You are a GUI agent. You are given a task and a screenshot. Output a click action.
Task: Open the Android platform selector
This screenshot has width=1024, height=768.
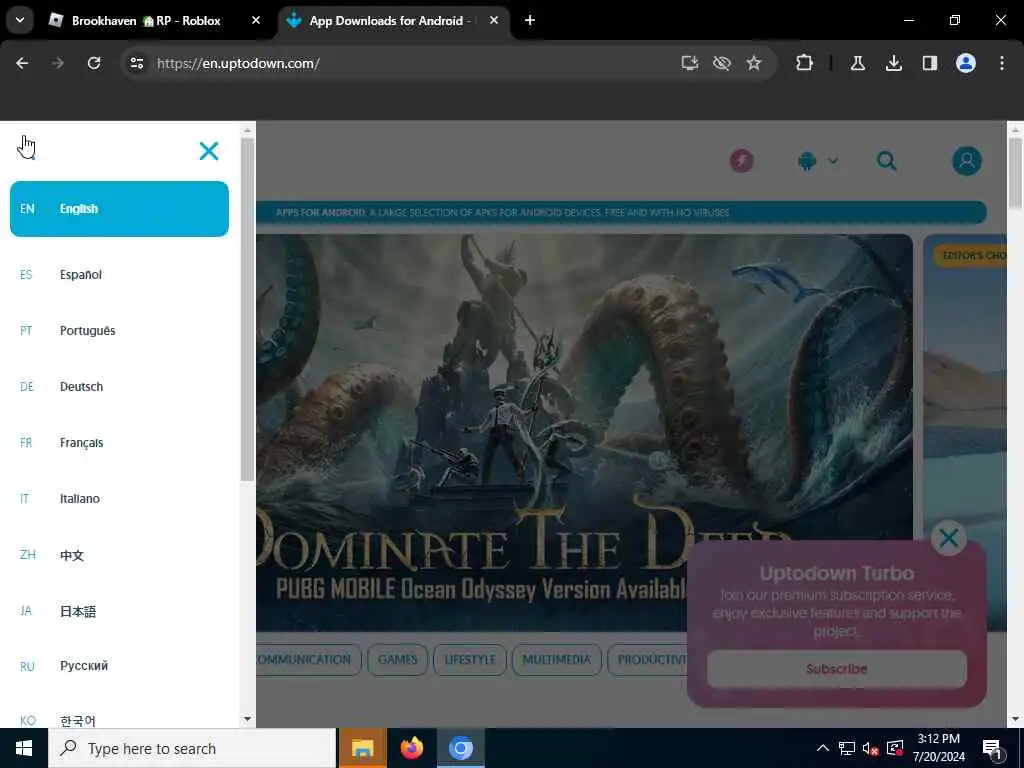click(x=818, y=161)
